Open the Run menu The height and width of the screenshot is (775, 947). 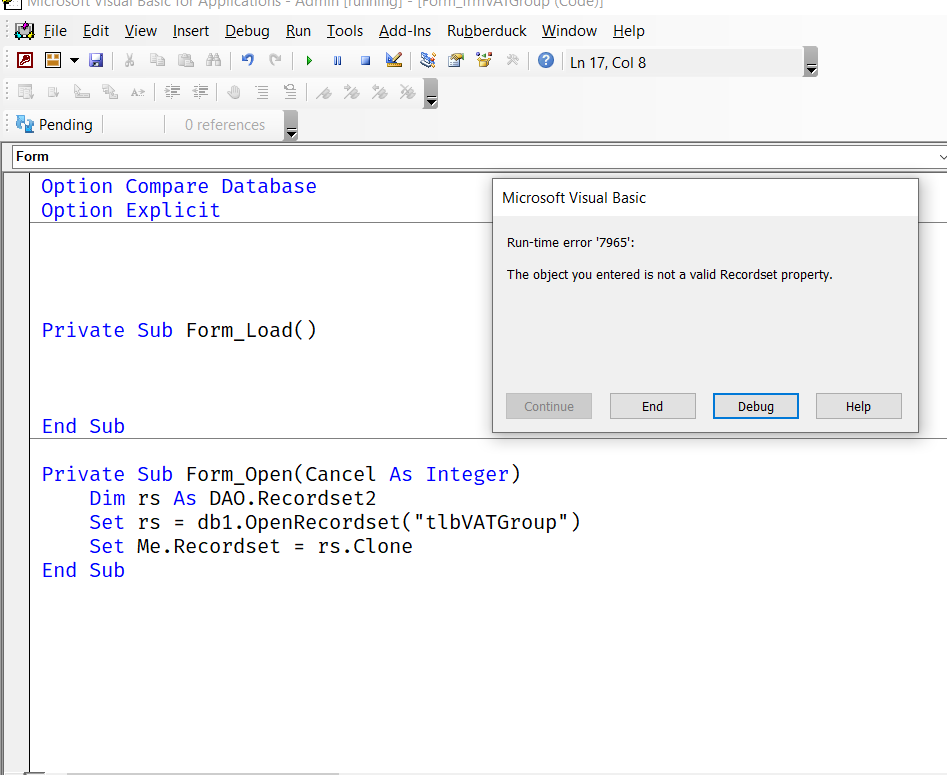click(x=298, y=31)
